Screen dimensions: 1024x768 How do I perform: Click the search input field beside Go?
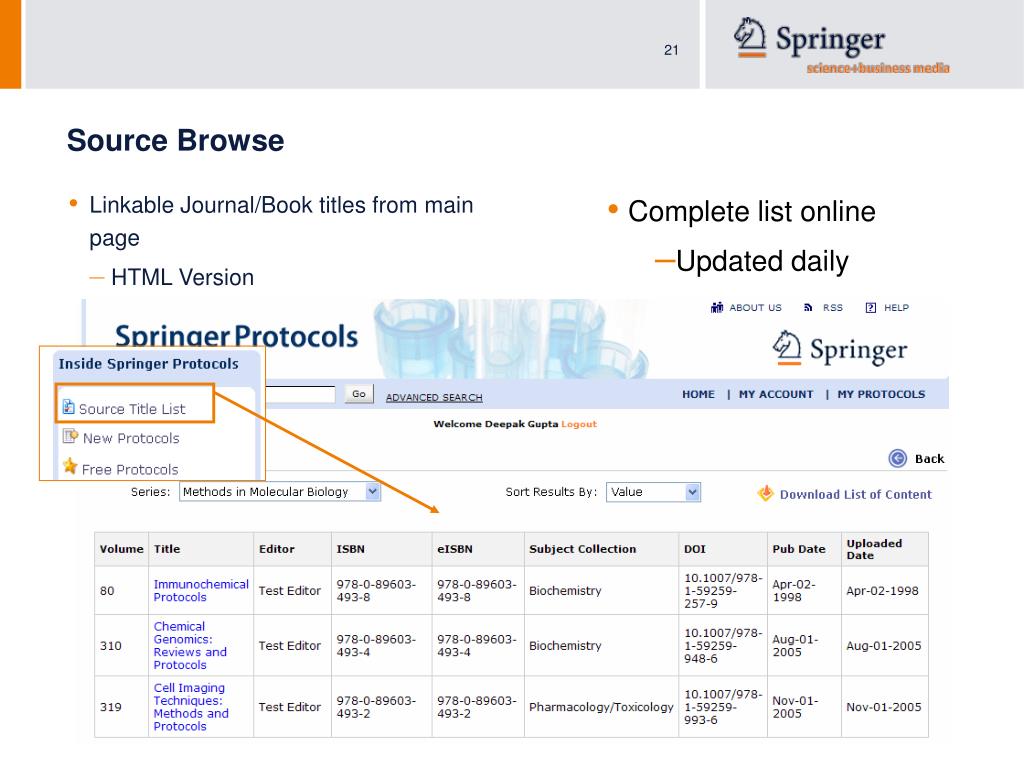[300, 394]
